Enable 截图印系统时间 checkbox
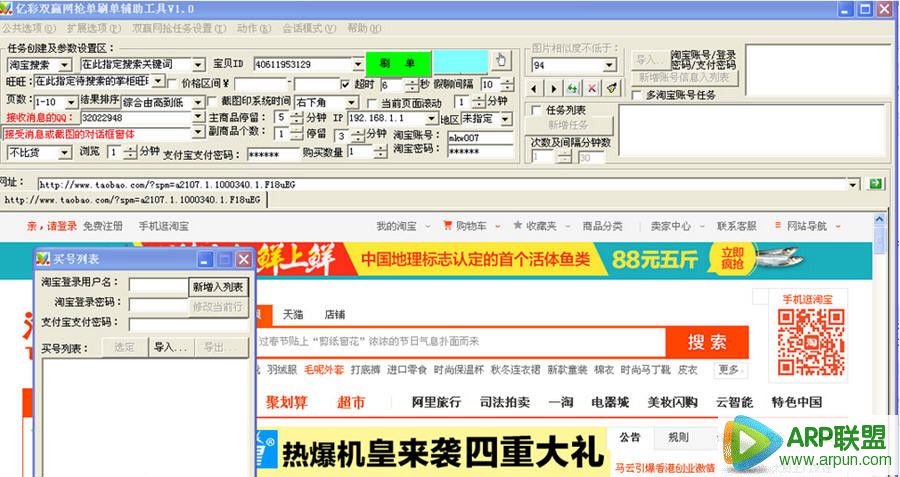This screenshot has width=900, height=477. (x=212, y=102)
